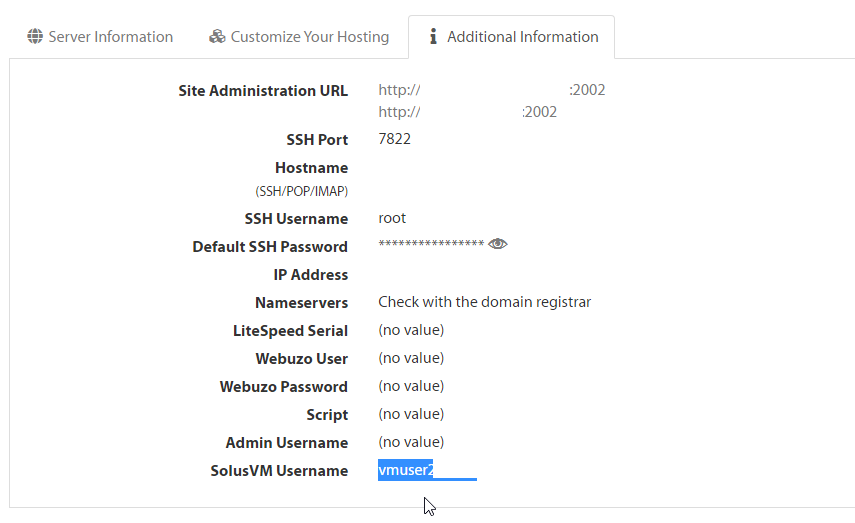The width and height of the screenshot is (855, 523).
Task: Click 'Check with the domain registrar' text
Action: (485, 302)
